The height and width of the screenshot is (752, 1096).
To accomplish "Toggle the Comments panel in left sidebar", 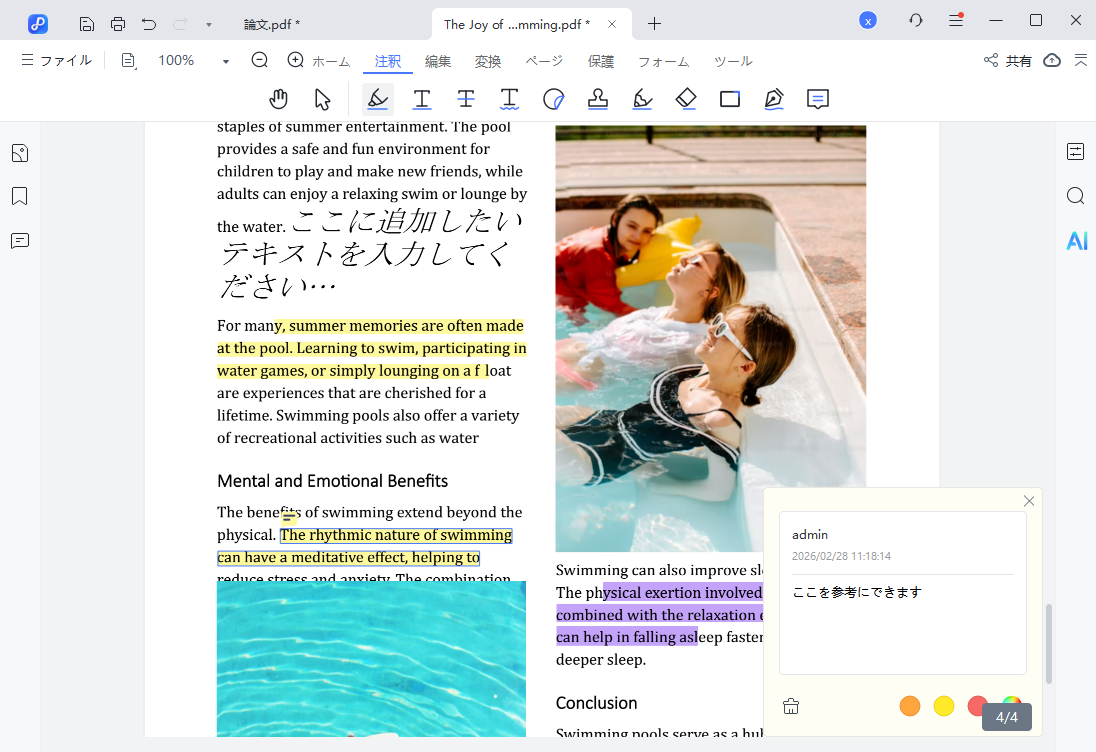I will point(20,240).
